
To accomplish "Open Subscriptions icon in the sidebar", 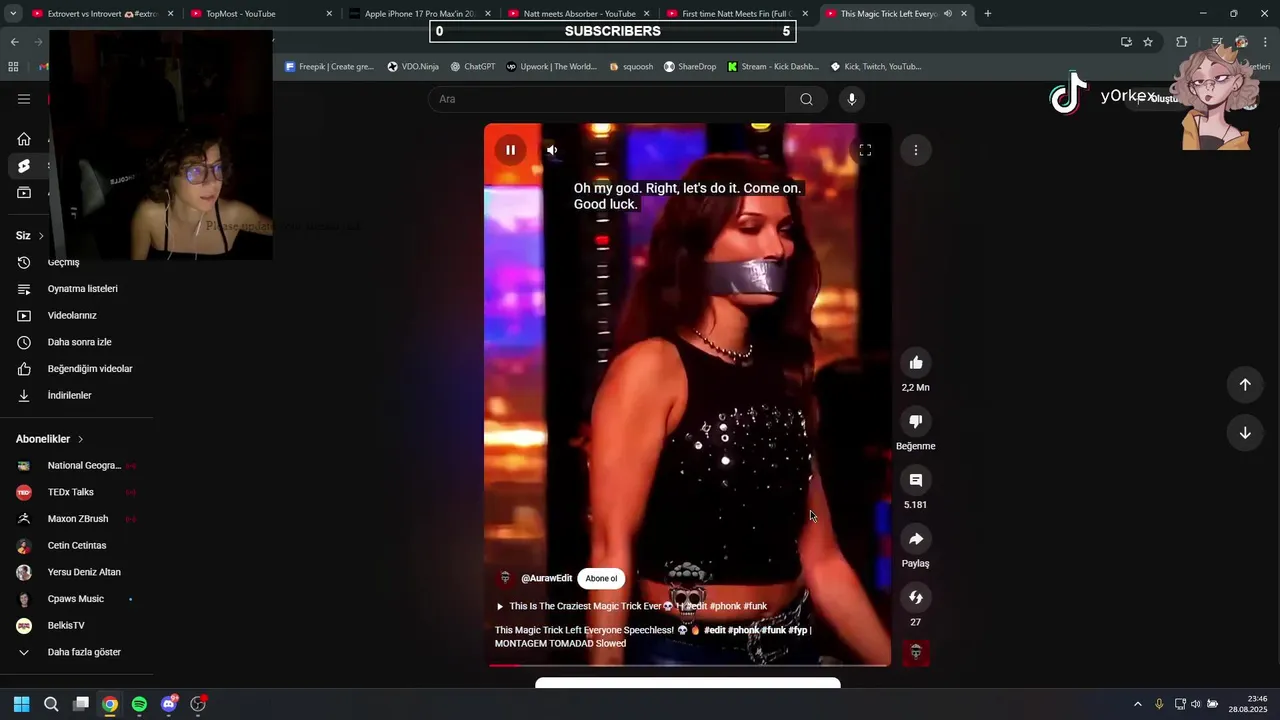I will pos(24,193).
